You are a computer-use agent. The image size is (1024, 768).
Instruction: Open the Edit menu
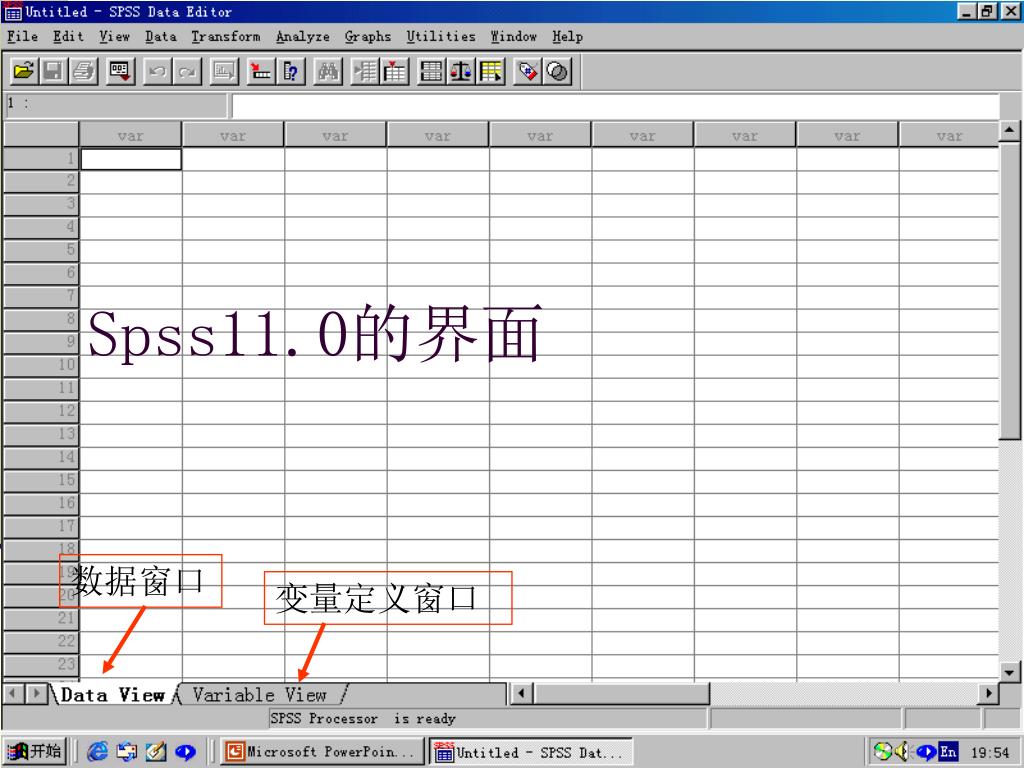tap(69, 37)
